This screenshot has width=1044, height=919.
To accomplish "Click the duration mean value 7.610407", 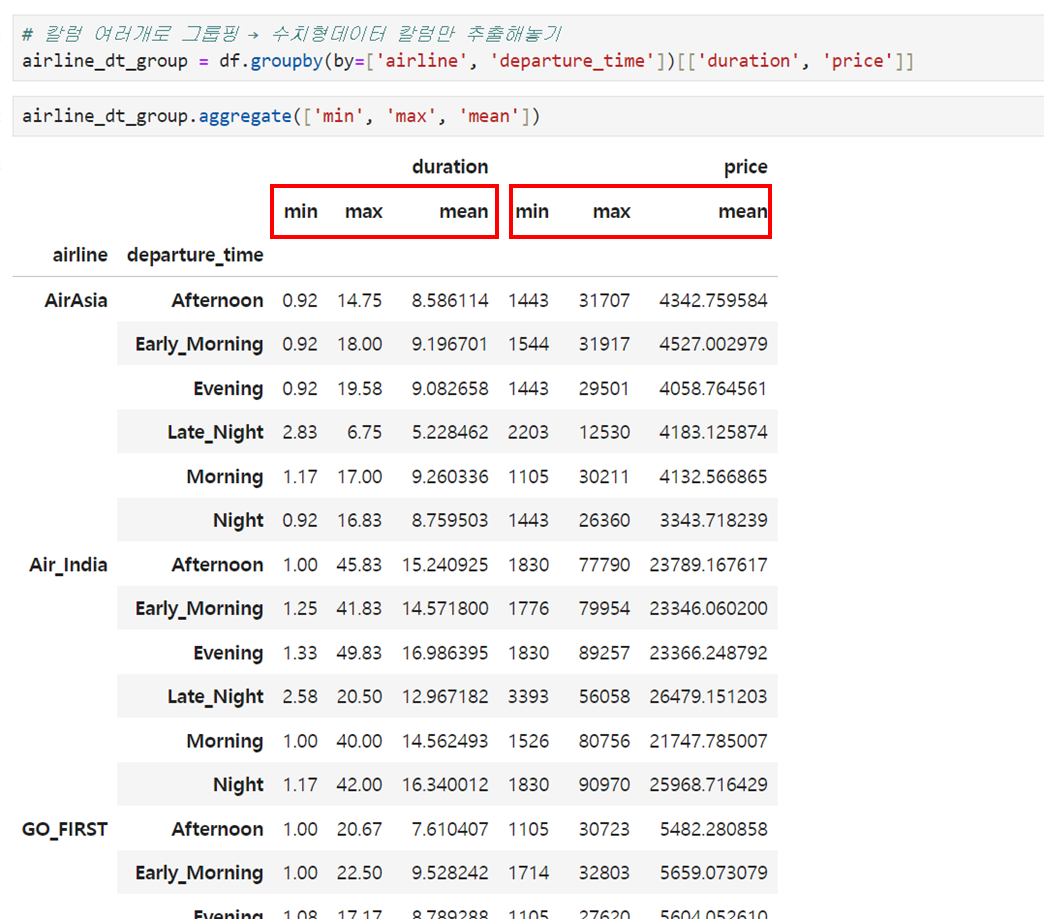I will click(450, 829).
